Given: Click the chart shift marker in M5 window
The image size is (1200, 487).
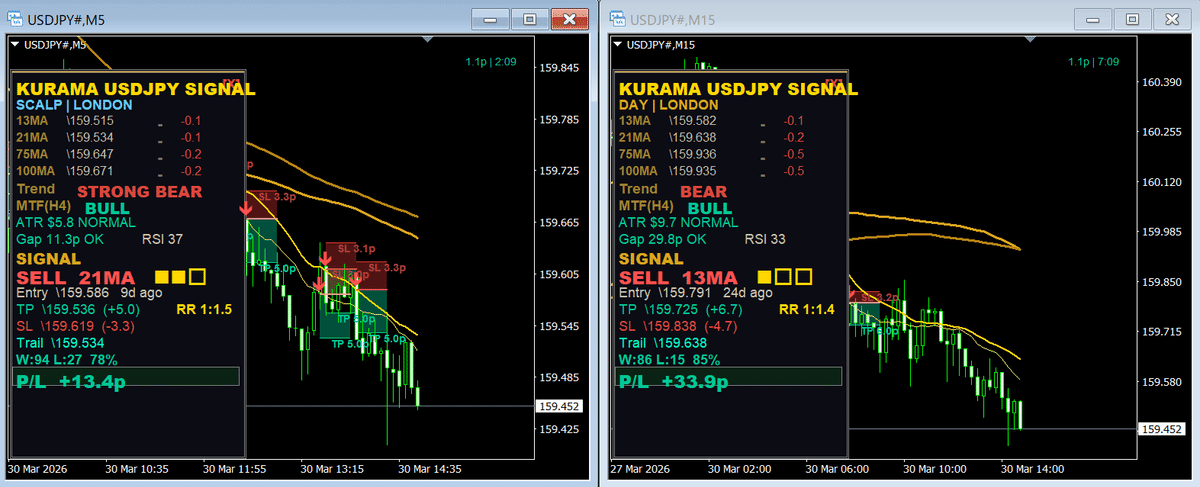Looking at the screenshot, I should 428,39.
